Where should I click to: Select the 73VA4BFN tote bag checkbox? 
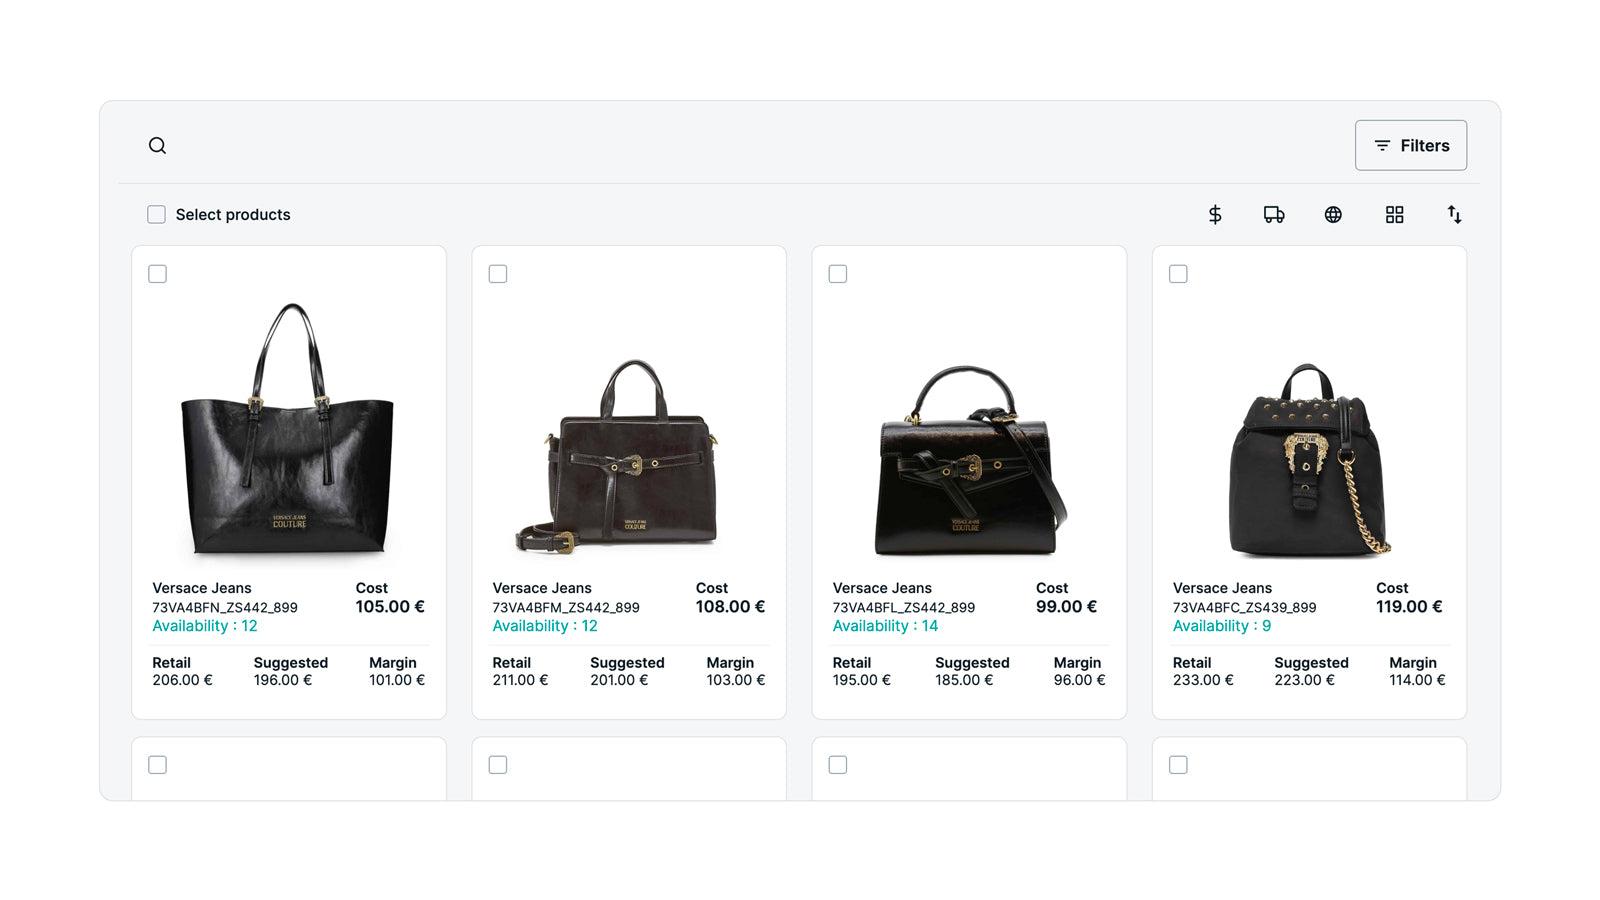coord(157,272)
